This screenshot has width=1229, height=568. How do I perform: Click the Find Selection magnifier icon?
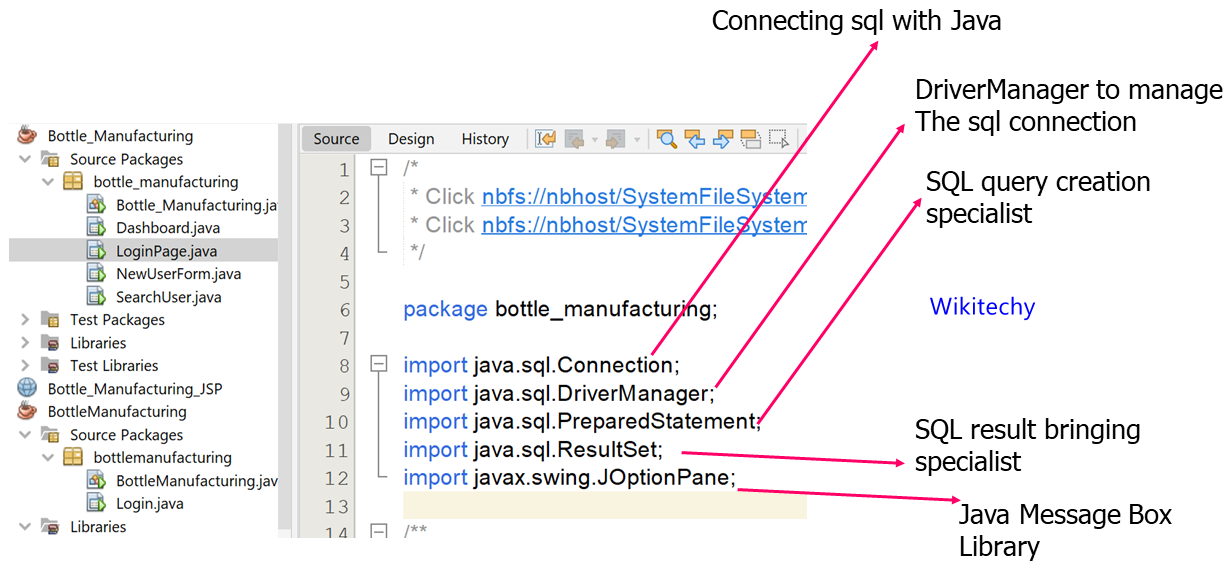click(666, 139)
